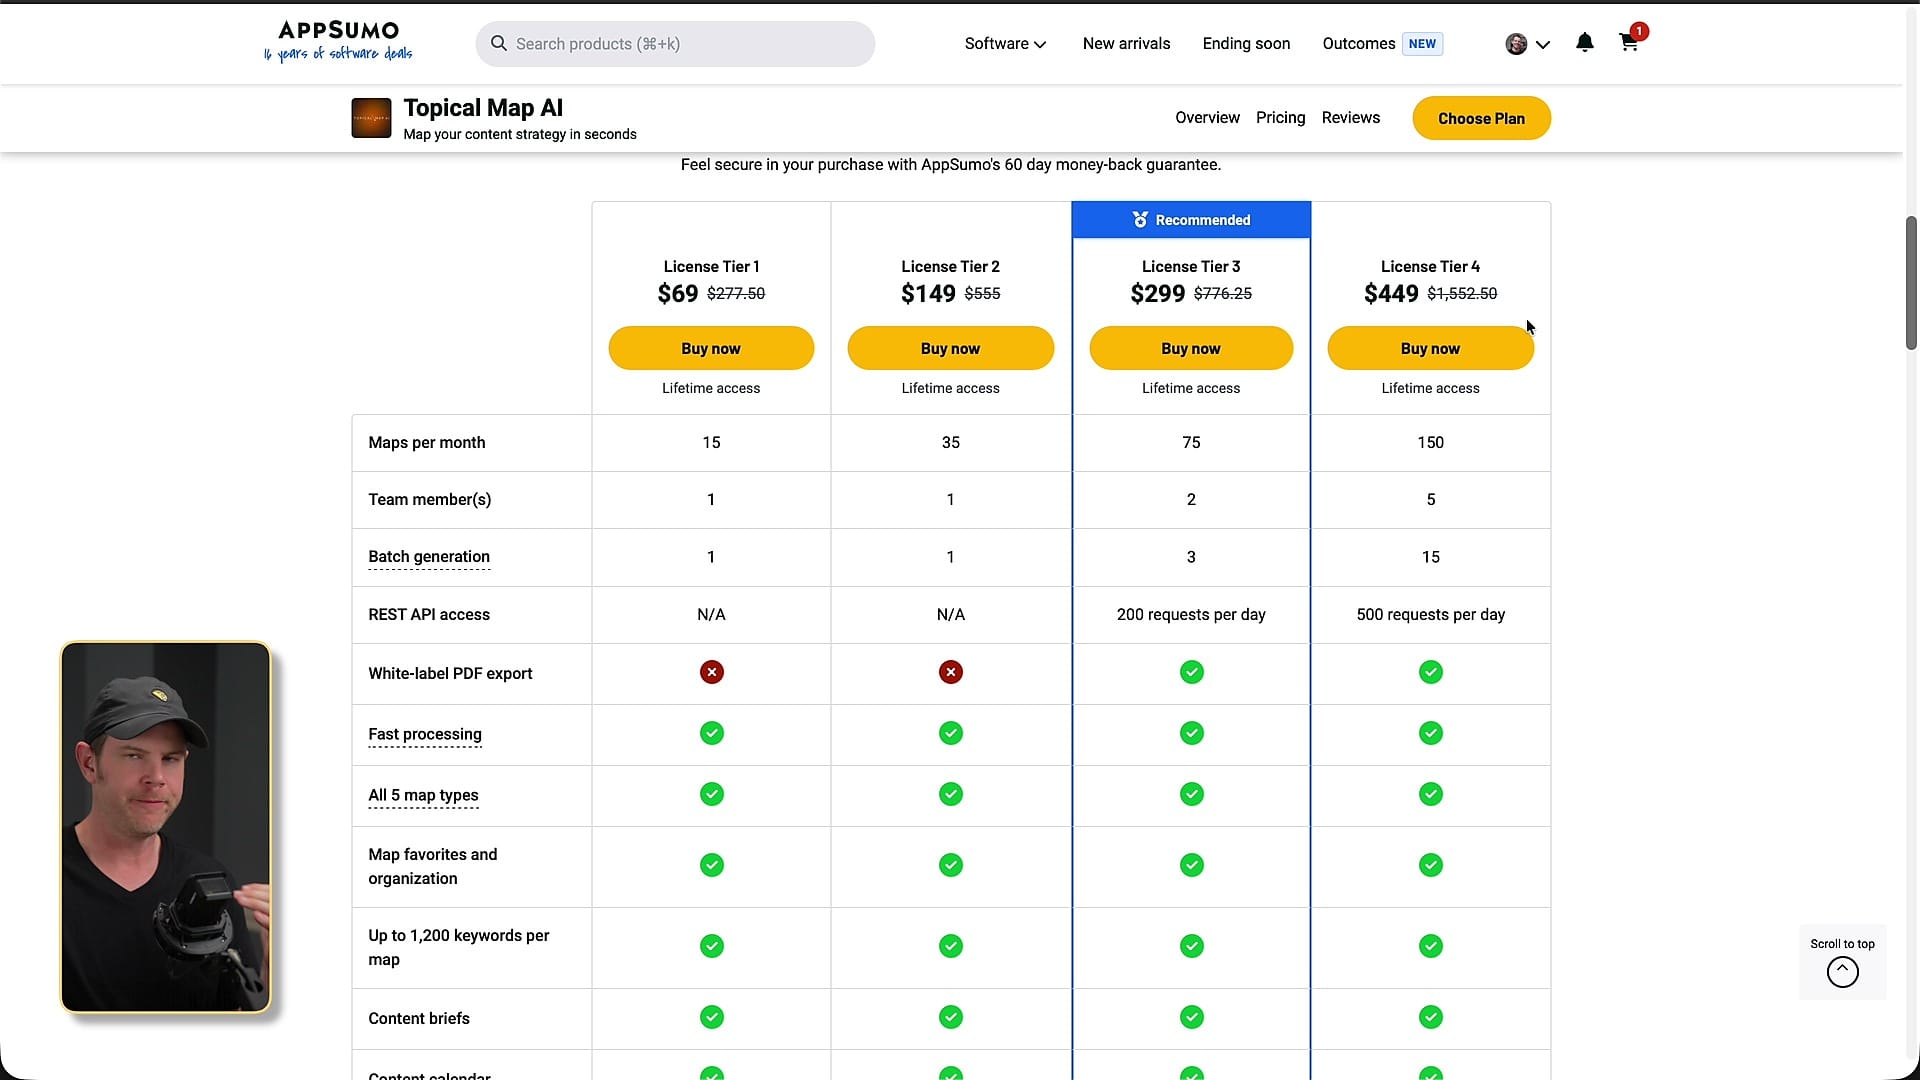Viewport: 1920px width, 1080px height.
Task: Click the page vertical scrollbar thumb
Action: click(1911, 283)
